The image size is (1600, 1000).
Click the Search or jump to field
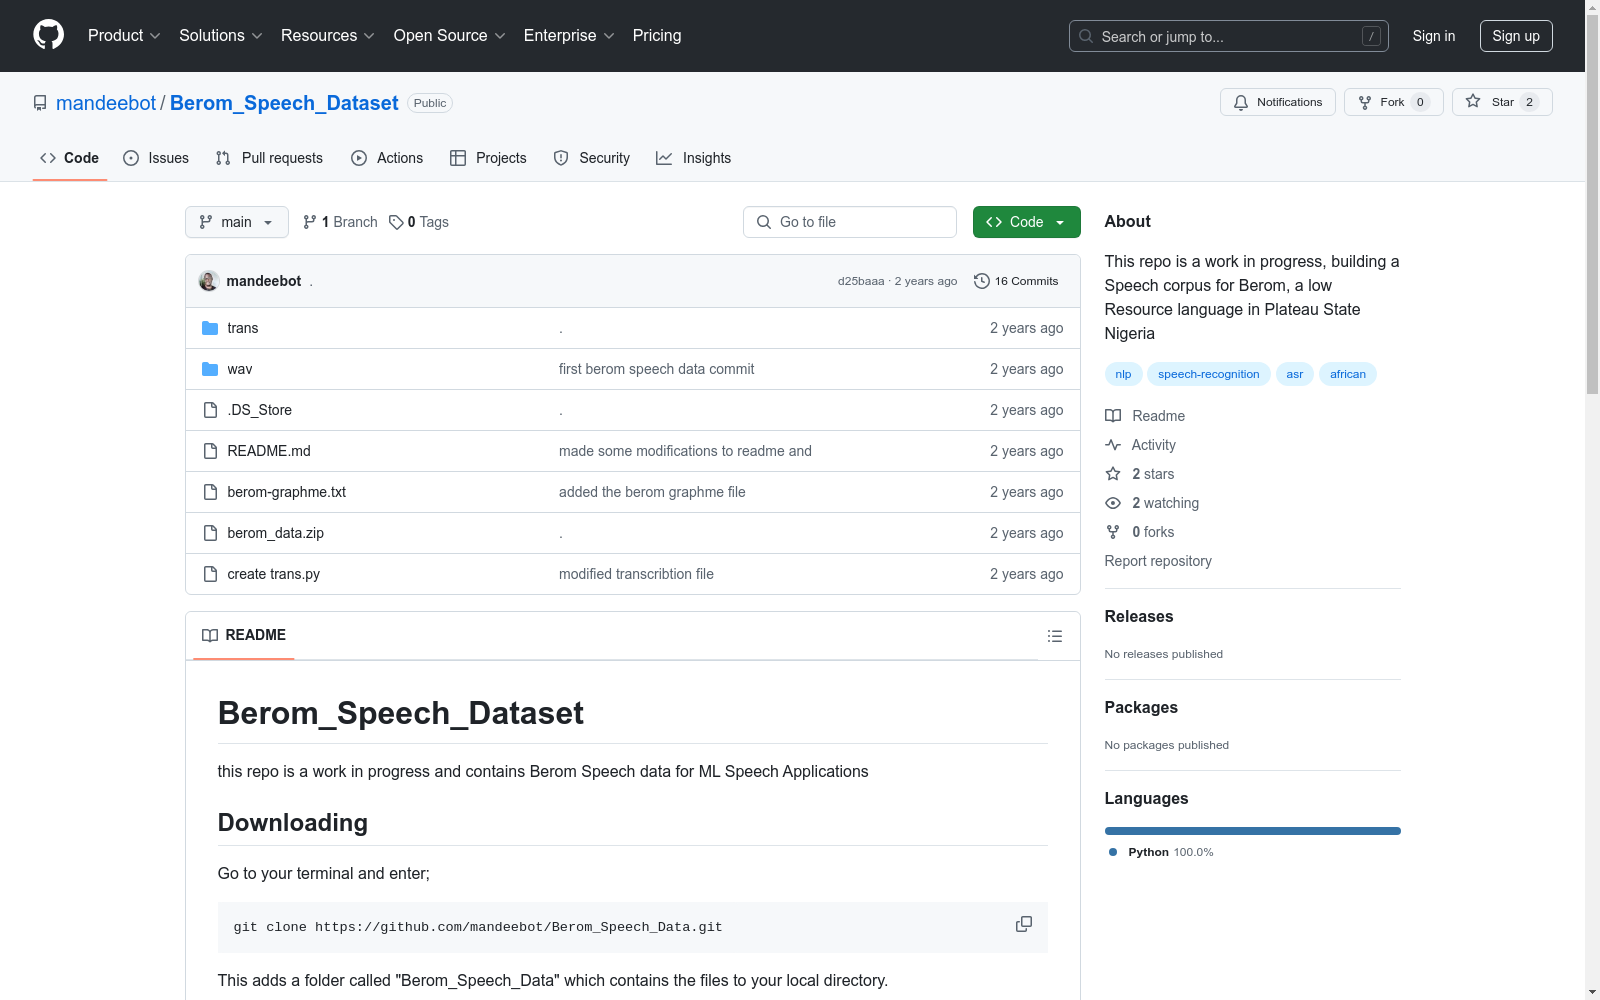coord(1229,36)
